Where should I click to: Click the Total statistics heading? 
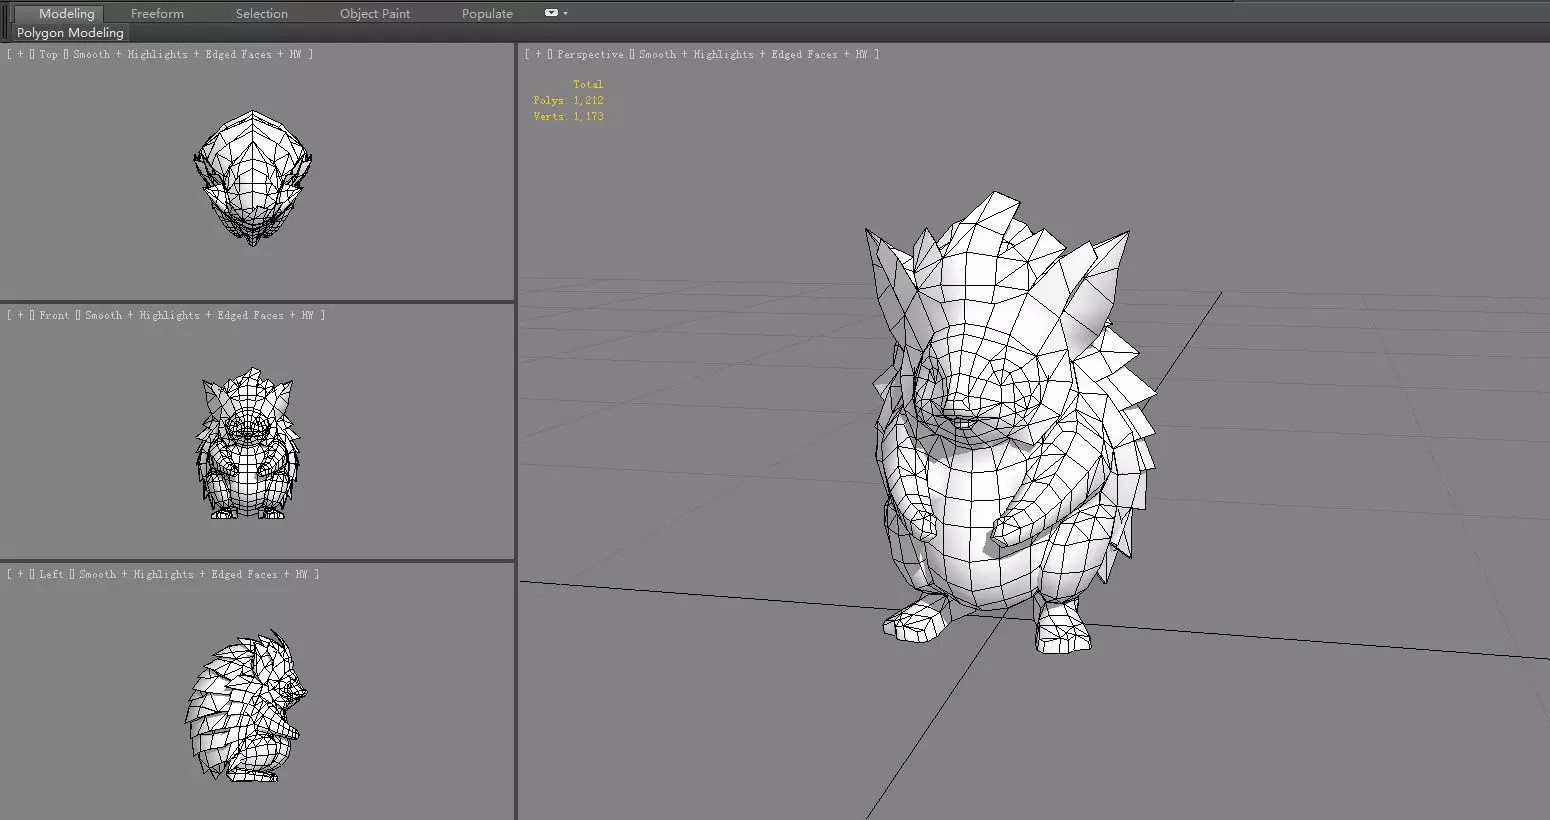588,84
